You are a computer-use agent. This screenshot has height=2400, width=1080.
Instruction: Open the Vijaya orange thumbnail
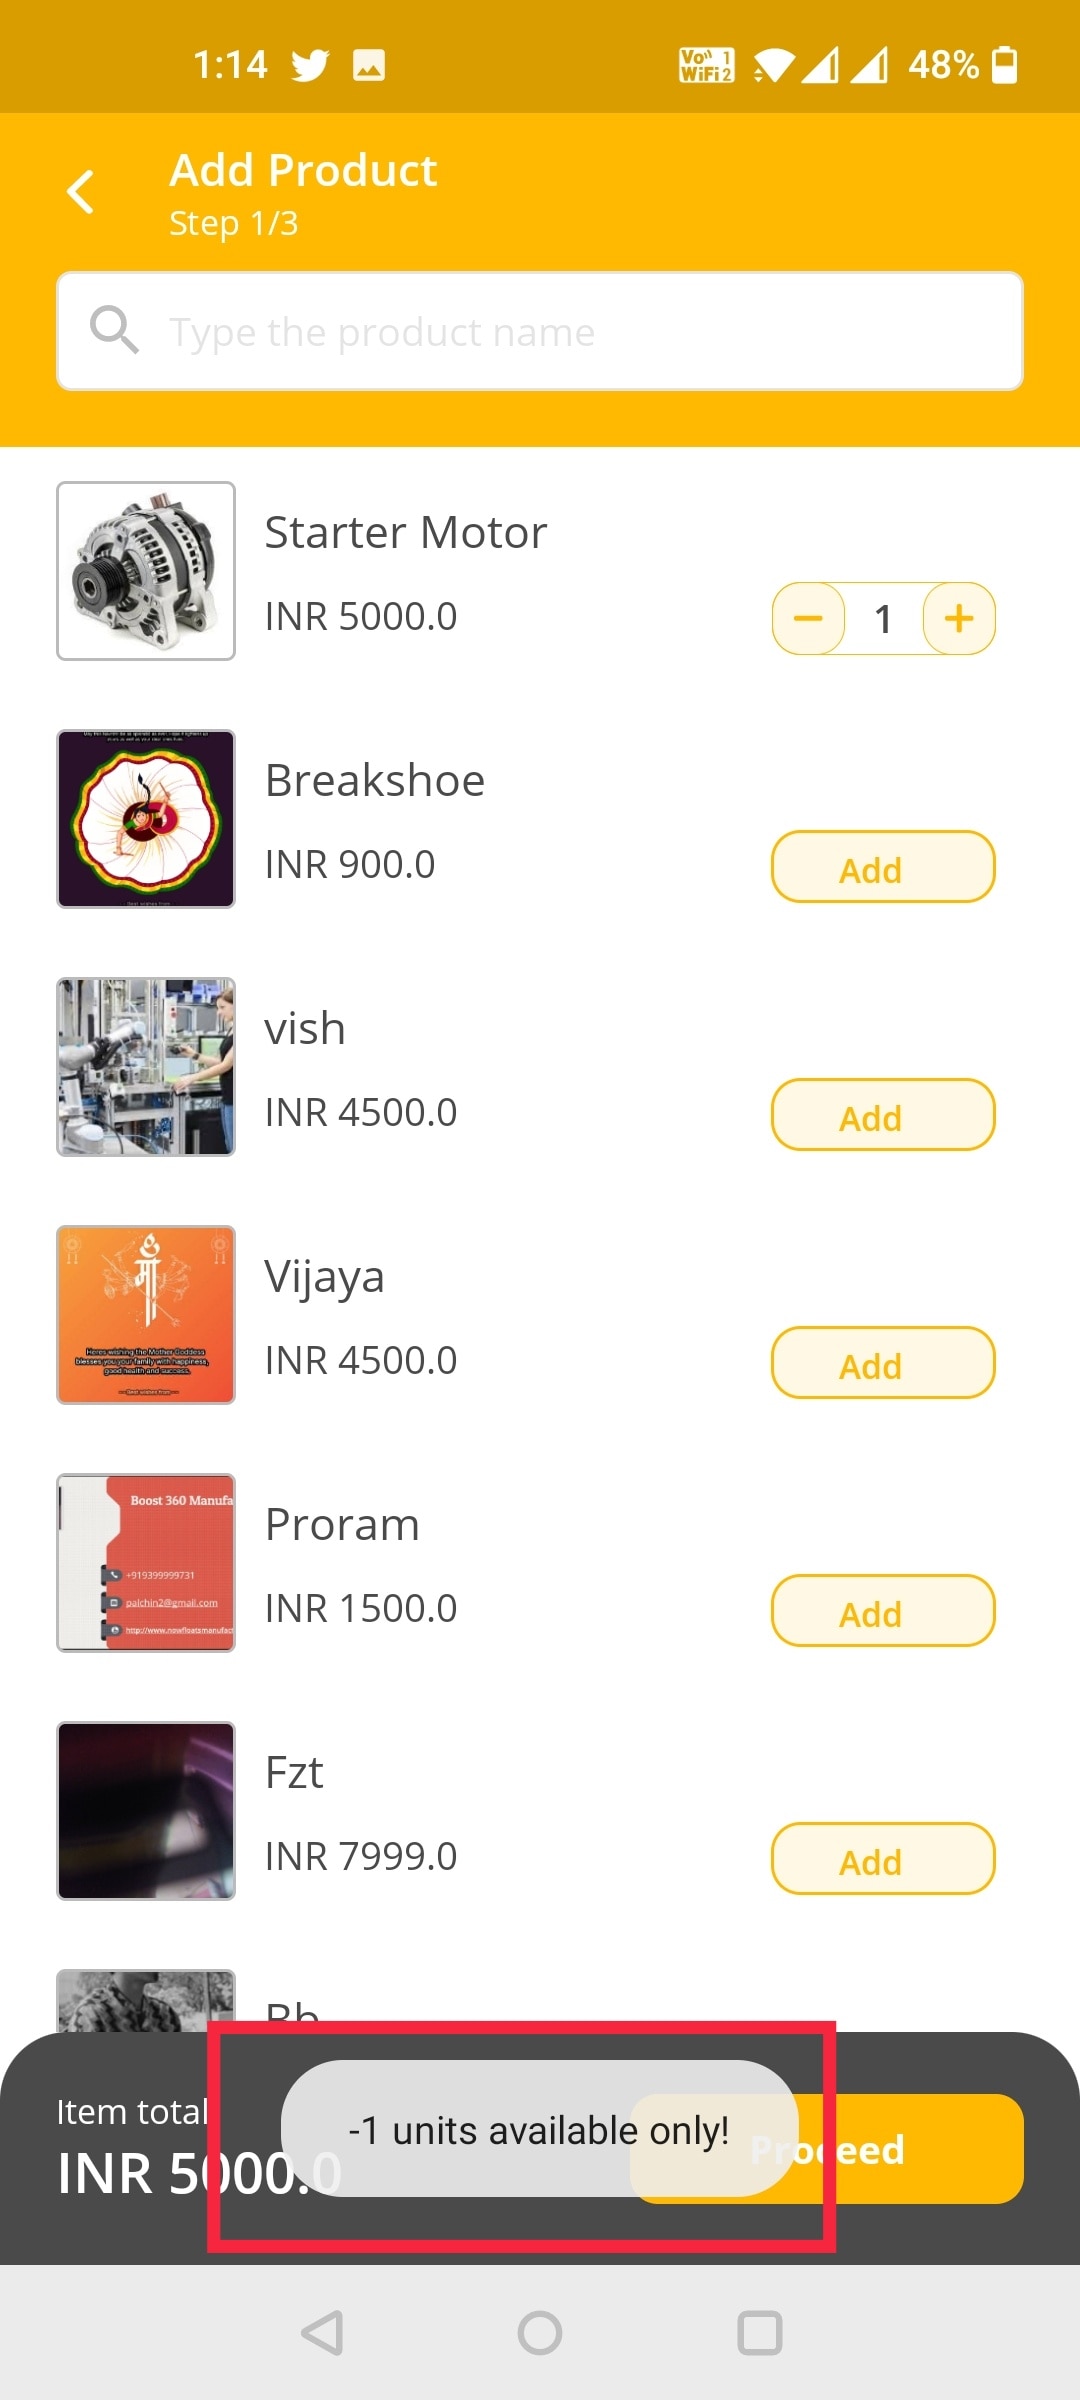pyautogui.click(x=146, y=1315)
